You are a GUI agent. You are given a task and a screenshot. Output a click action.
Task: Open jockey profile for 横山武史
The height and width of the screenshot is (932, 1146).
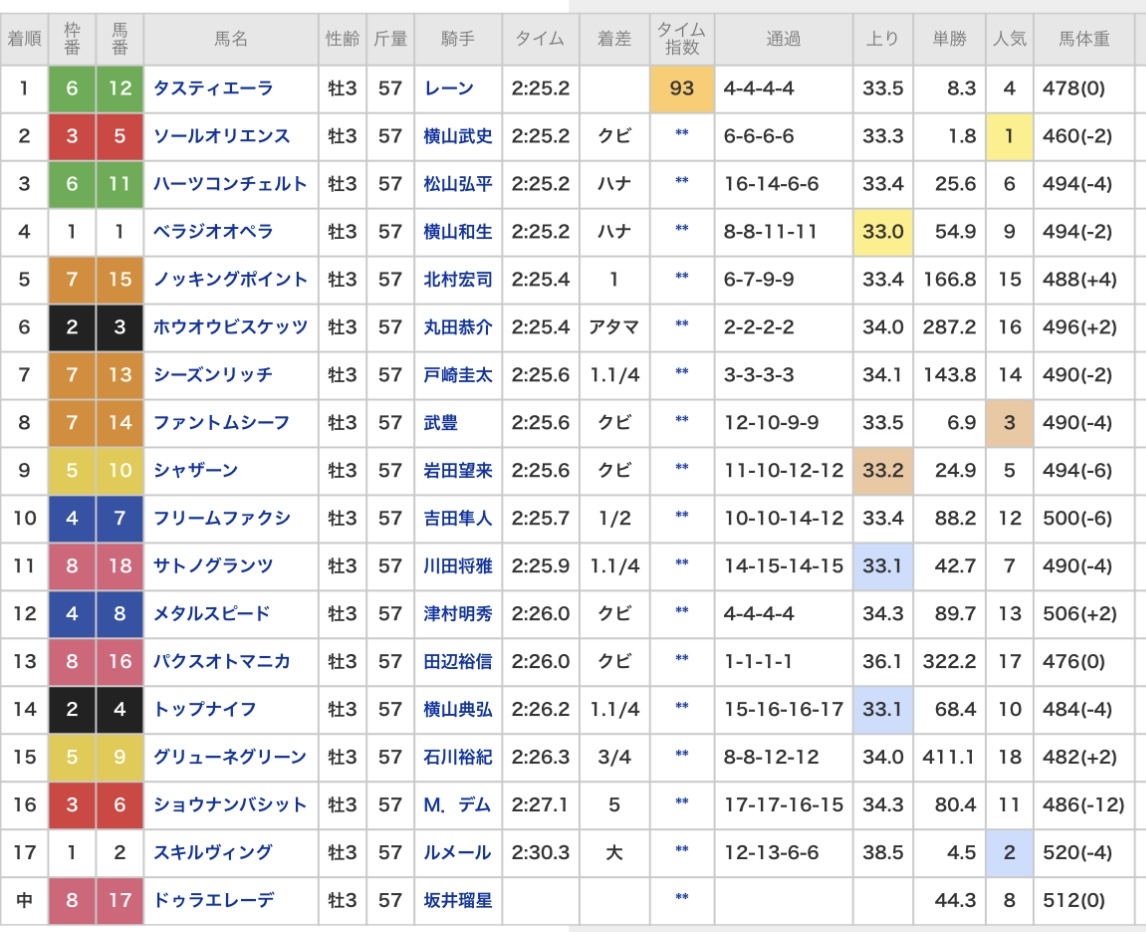pos(458,136)
